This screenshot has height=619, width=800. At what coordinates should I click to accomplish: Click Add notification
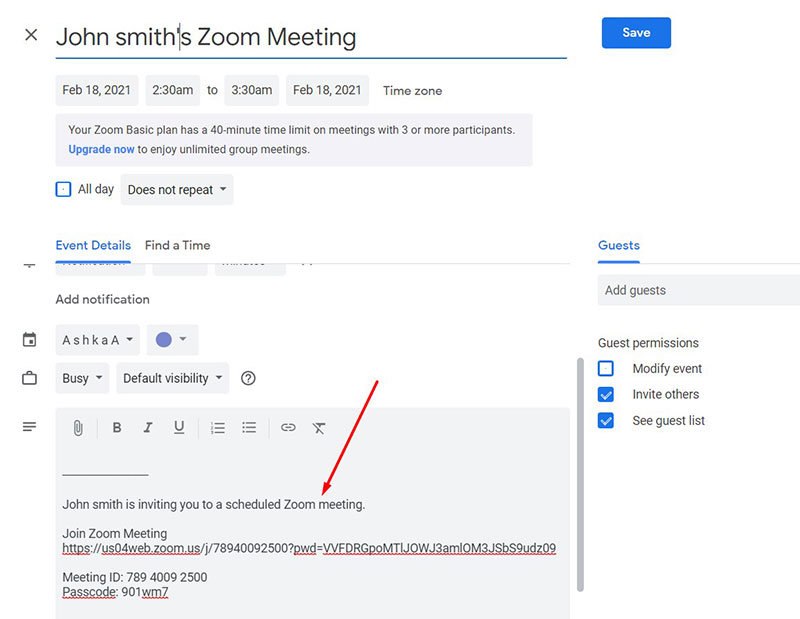pyautogui.click(x=103, y=300)
